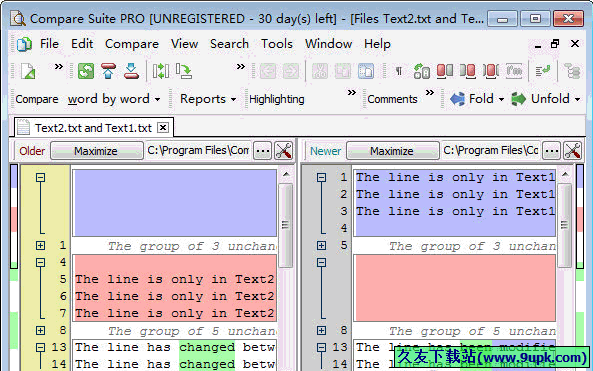Click the app document icon left of File
This screenshot has width=593, height=371.
pyautogui.click(x=24, y=44)
